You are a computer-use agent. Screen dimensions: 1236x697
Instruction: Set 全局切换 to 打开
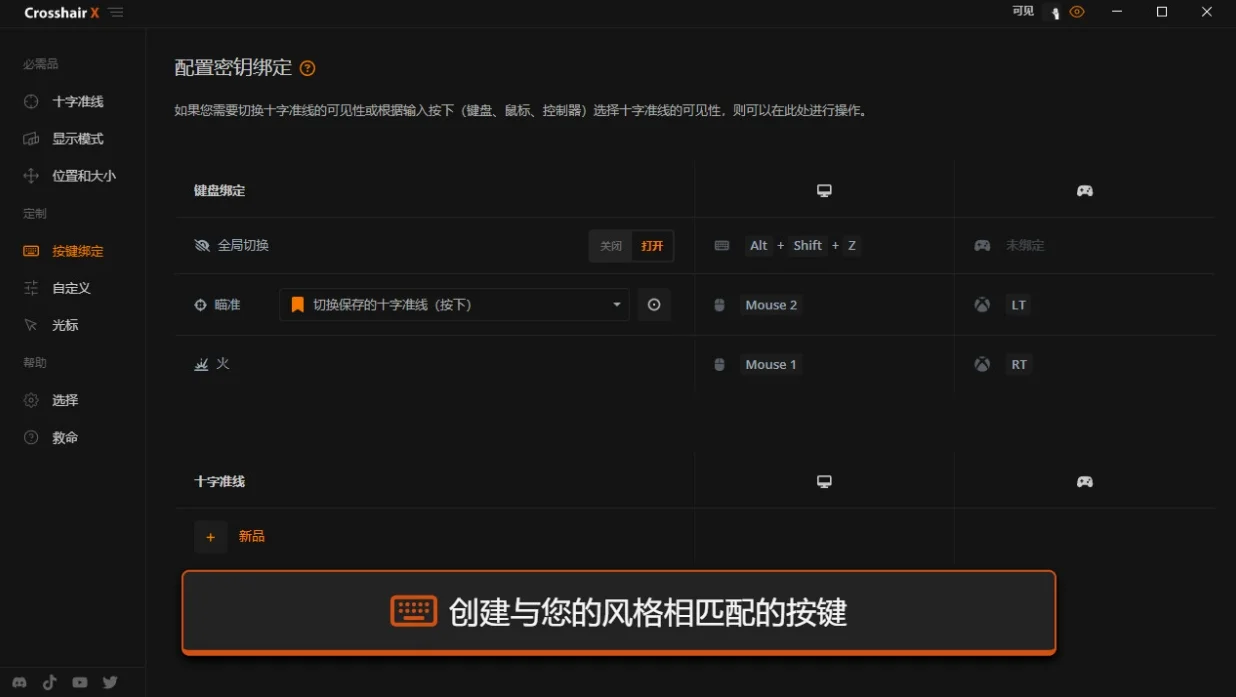[653, 246]
